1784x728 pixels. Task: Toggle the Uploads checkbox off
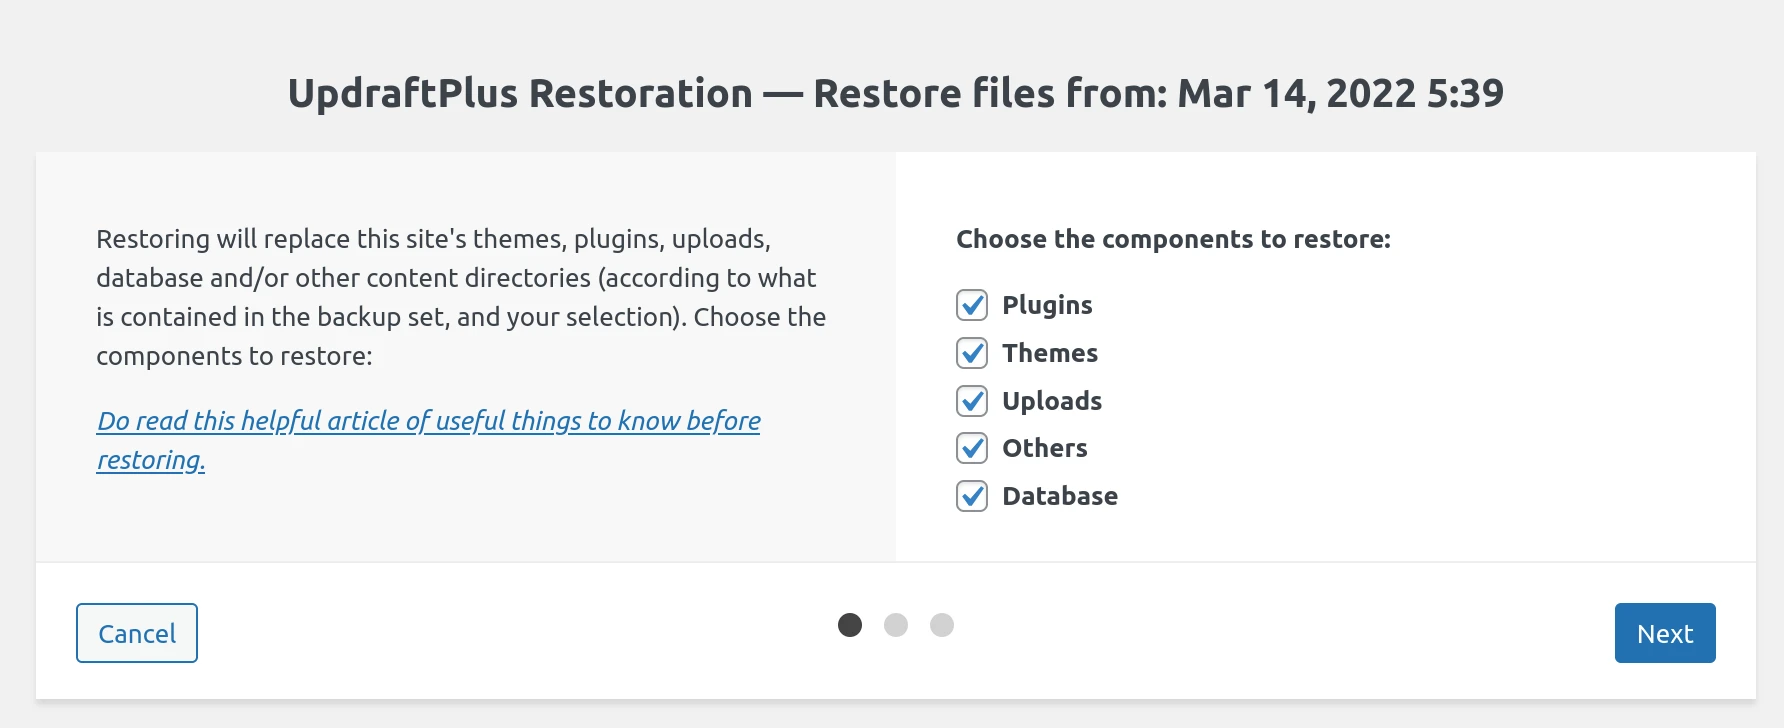pos(971,401)
